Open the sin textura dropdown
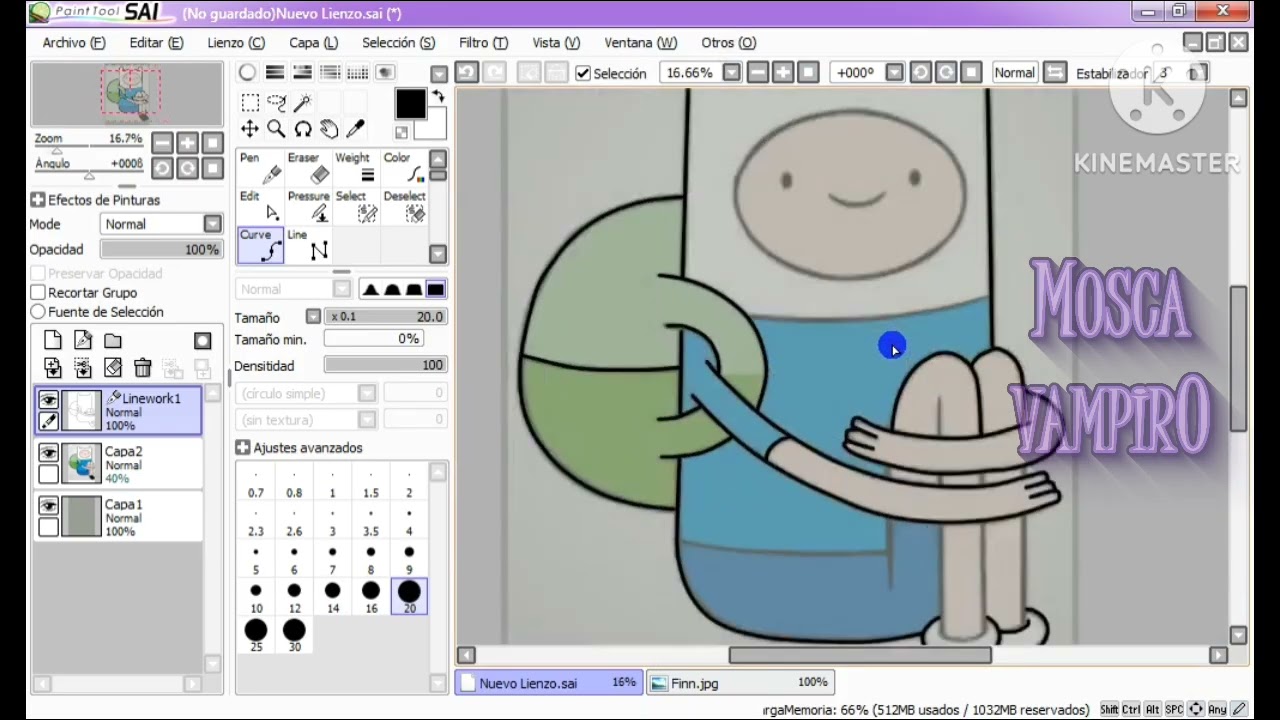1280x720 pixels. click(x=367, y=420)
